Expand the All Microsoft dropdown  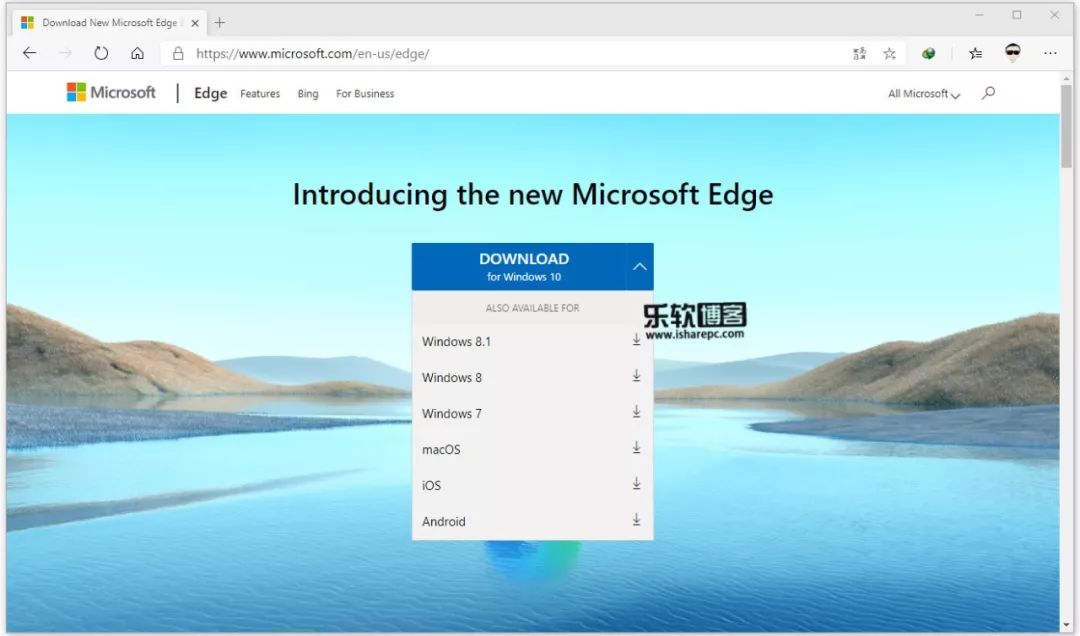click(x=924, y=94)
